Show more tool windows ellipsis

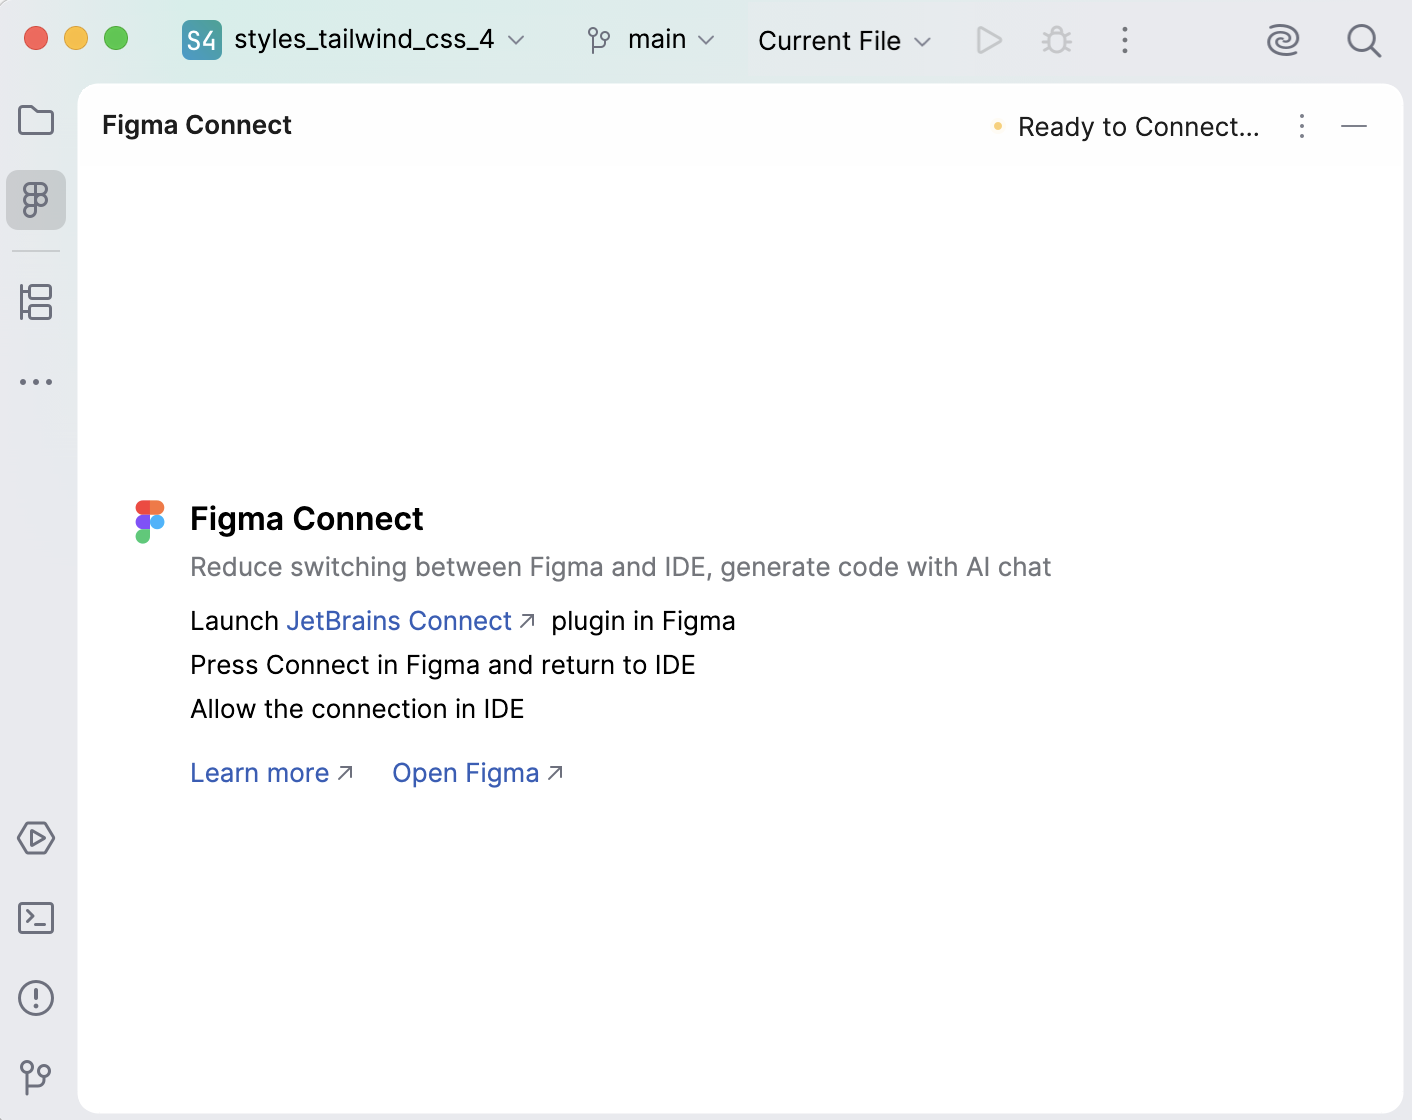36,382
